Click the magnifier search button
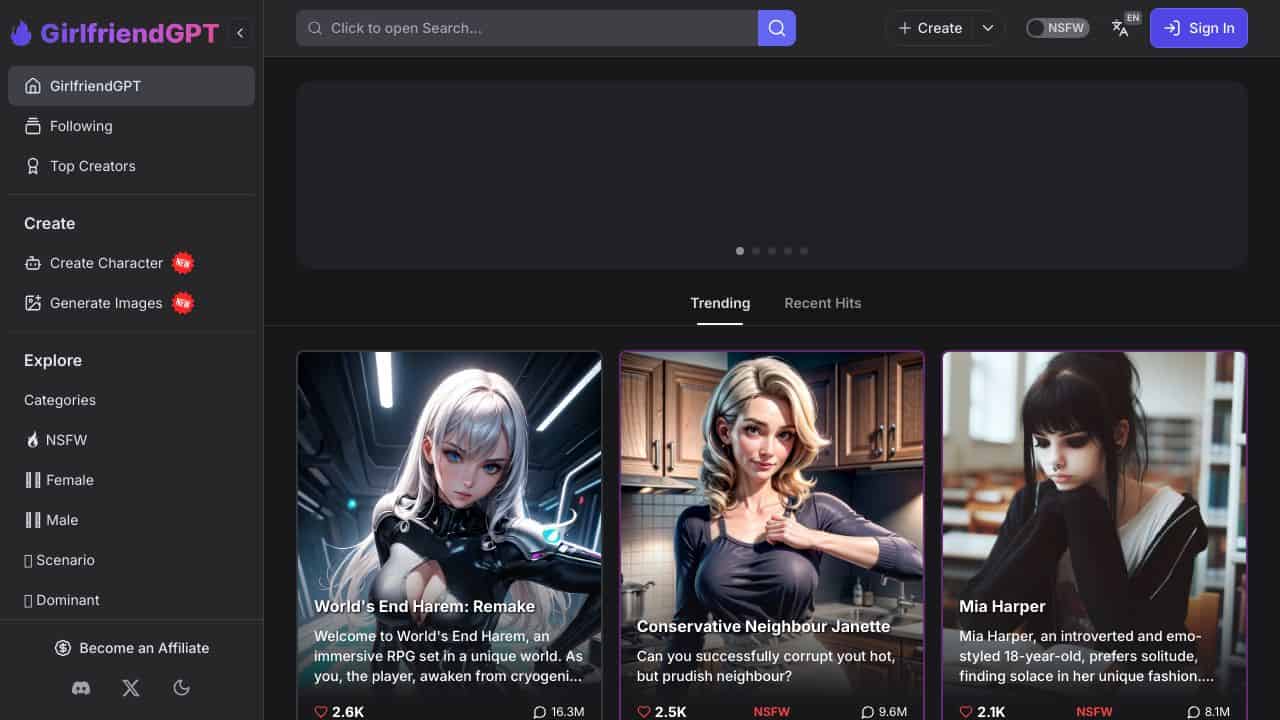 coord(777,28)
